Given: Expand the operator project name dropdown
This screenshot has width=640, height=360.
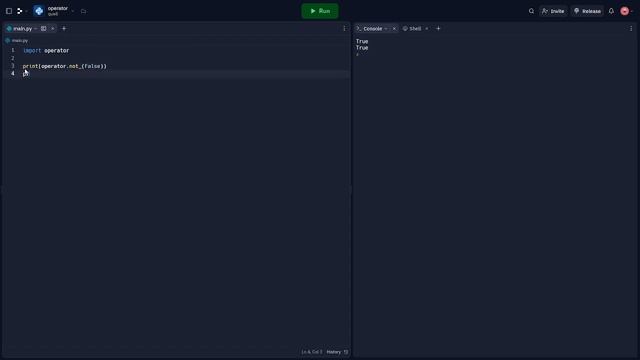Looking at the screenshot, I should point(73,11).
